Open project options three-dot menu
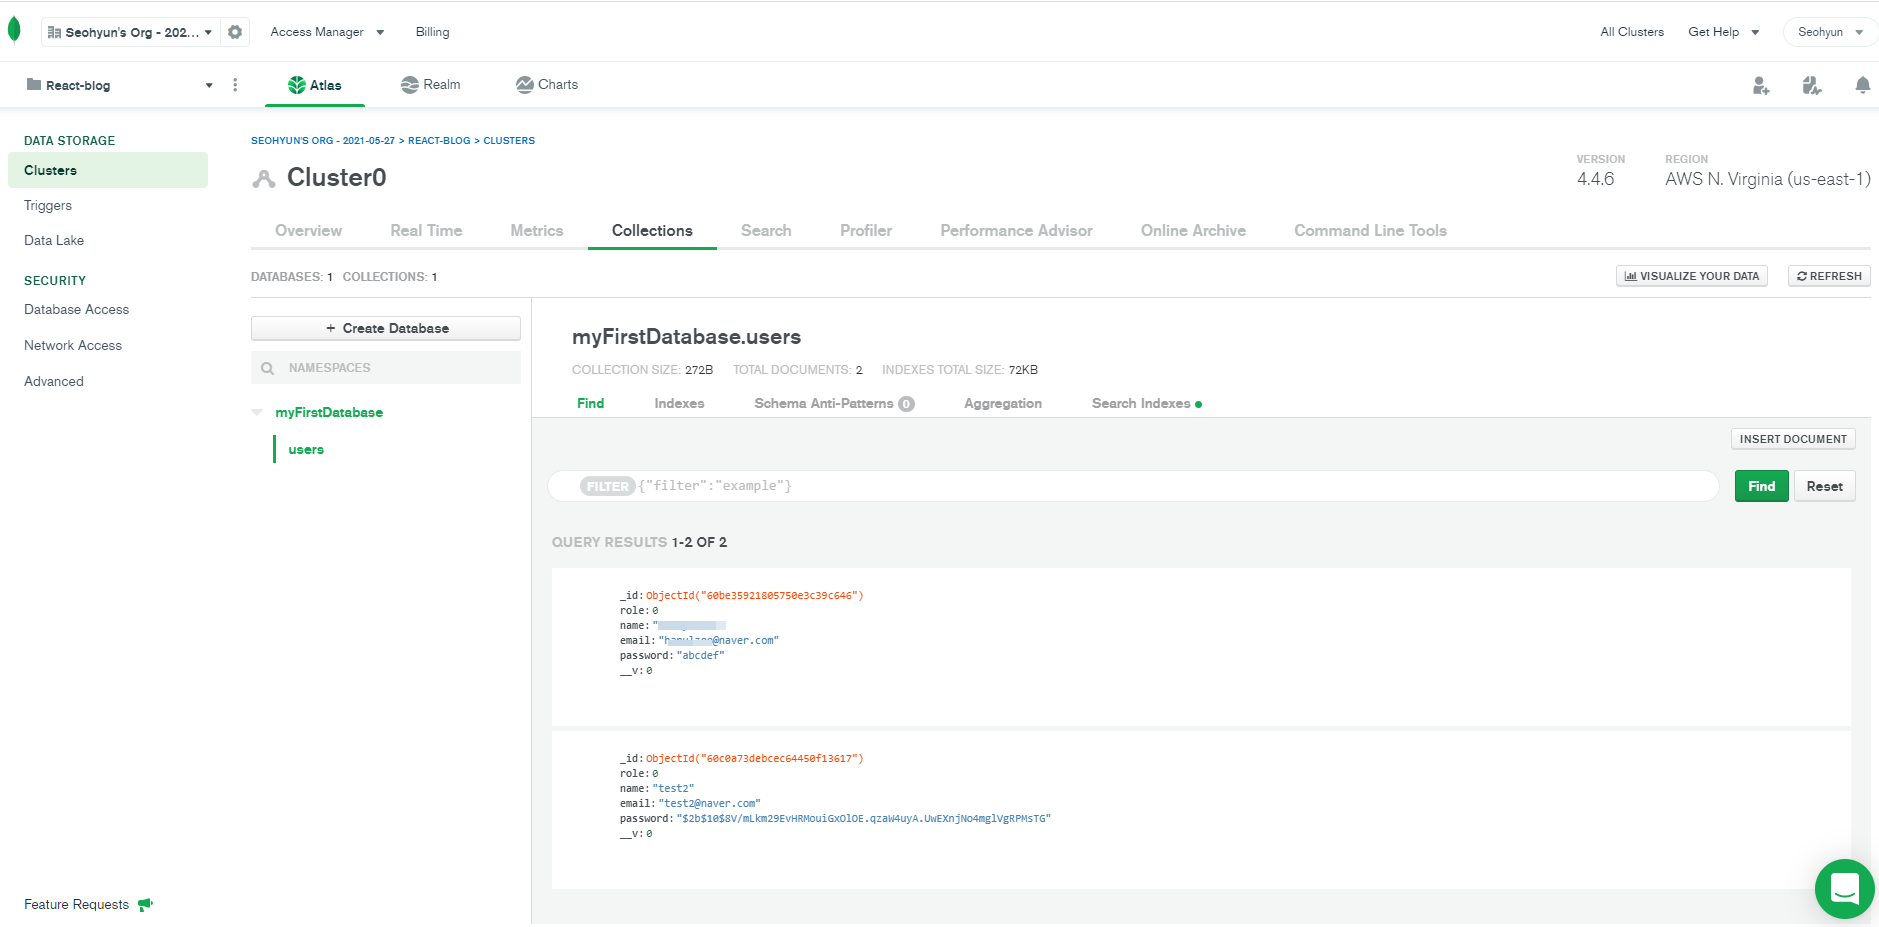 point(235,85)
